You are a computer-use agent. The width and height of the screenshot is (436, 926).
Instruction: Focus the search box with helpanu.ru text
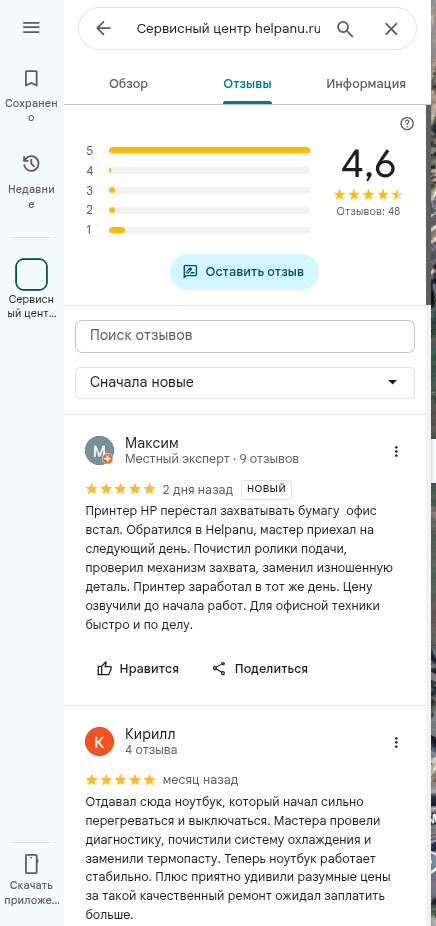tap(229, 29)
